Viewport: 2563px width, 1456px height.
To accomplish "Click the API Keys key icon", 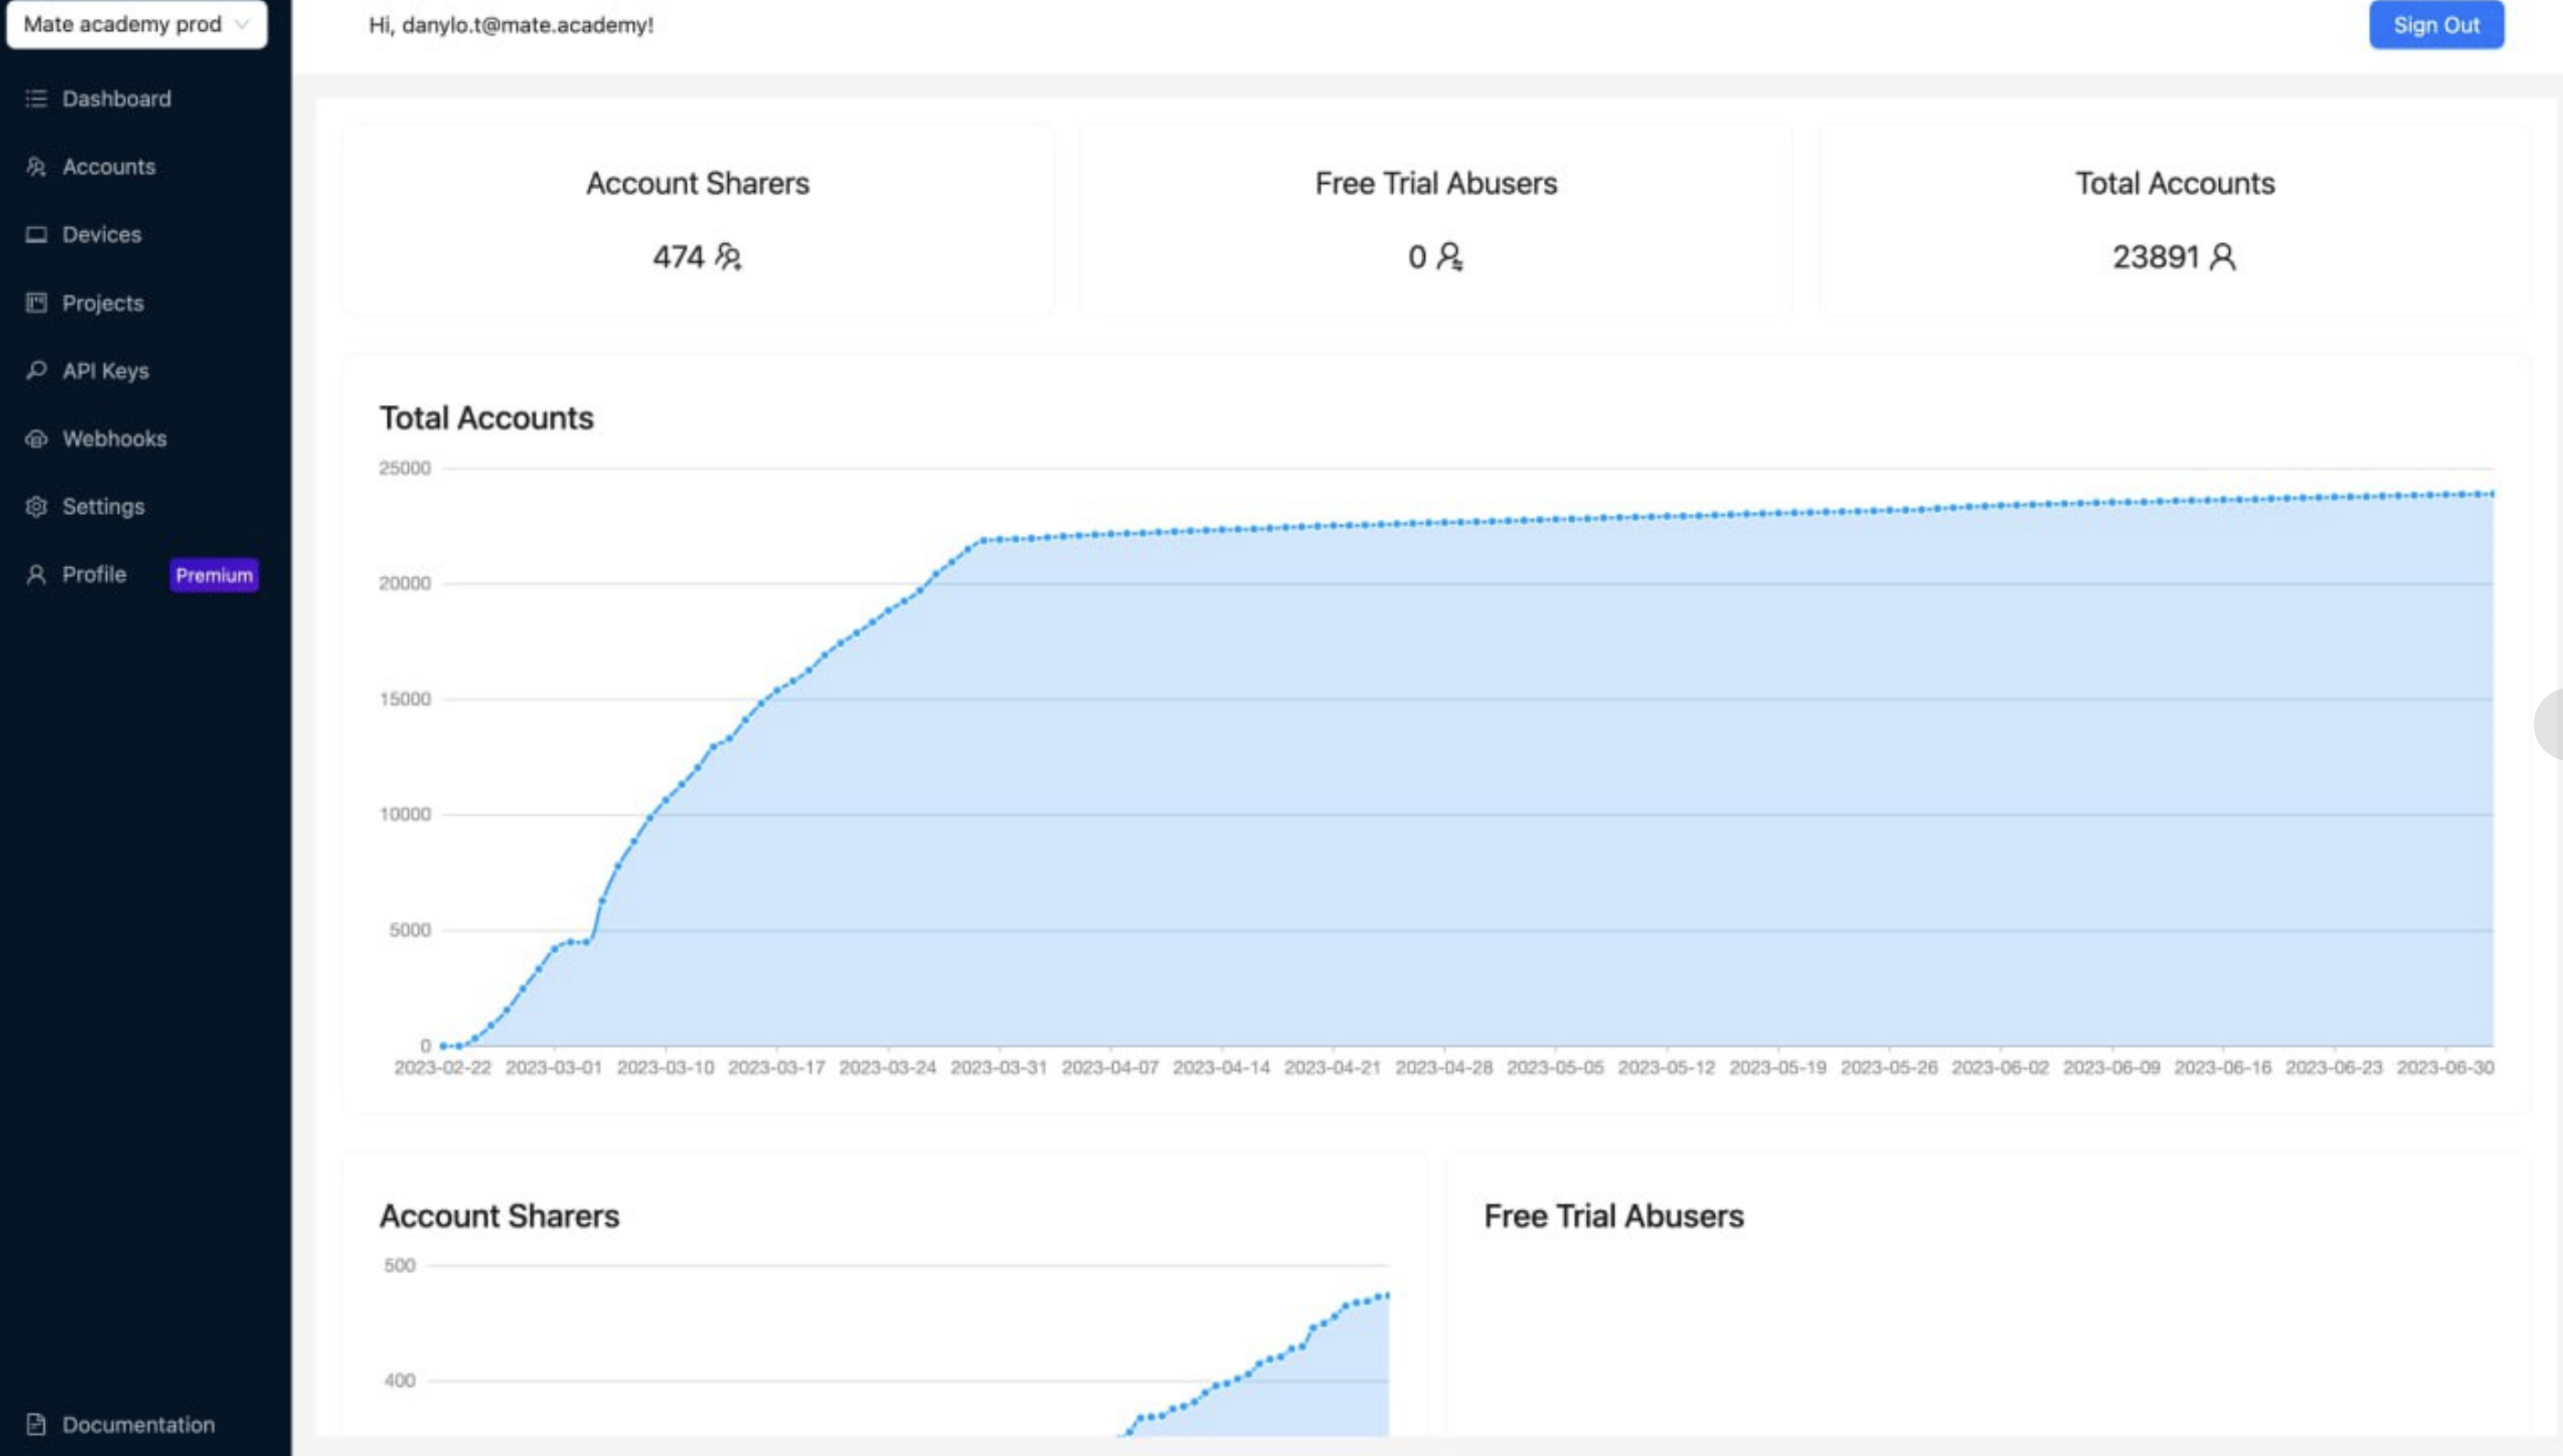I will 36,370.
